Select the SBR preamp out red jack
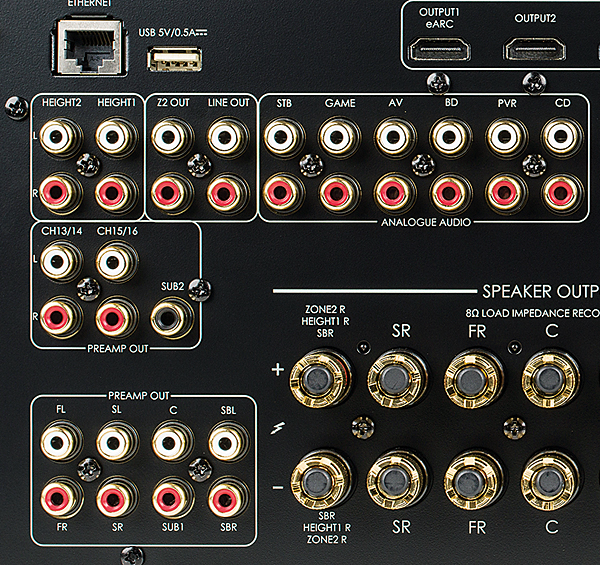Screen dimensions: 600x565 point(228,498)
